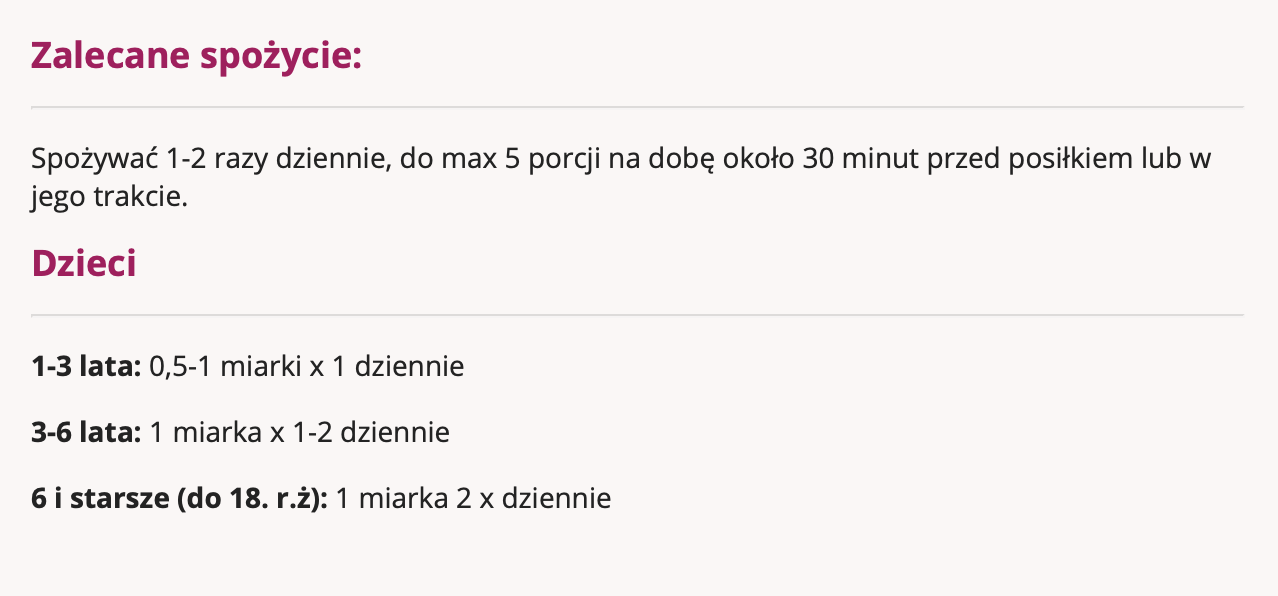Click the 'jego trakcie.' line
Viewport: 1278px width, 596px height.
click(x=109, y=196)
